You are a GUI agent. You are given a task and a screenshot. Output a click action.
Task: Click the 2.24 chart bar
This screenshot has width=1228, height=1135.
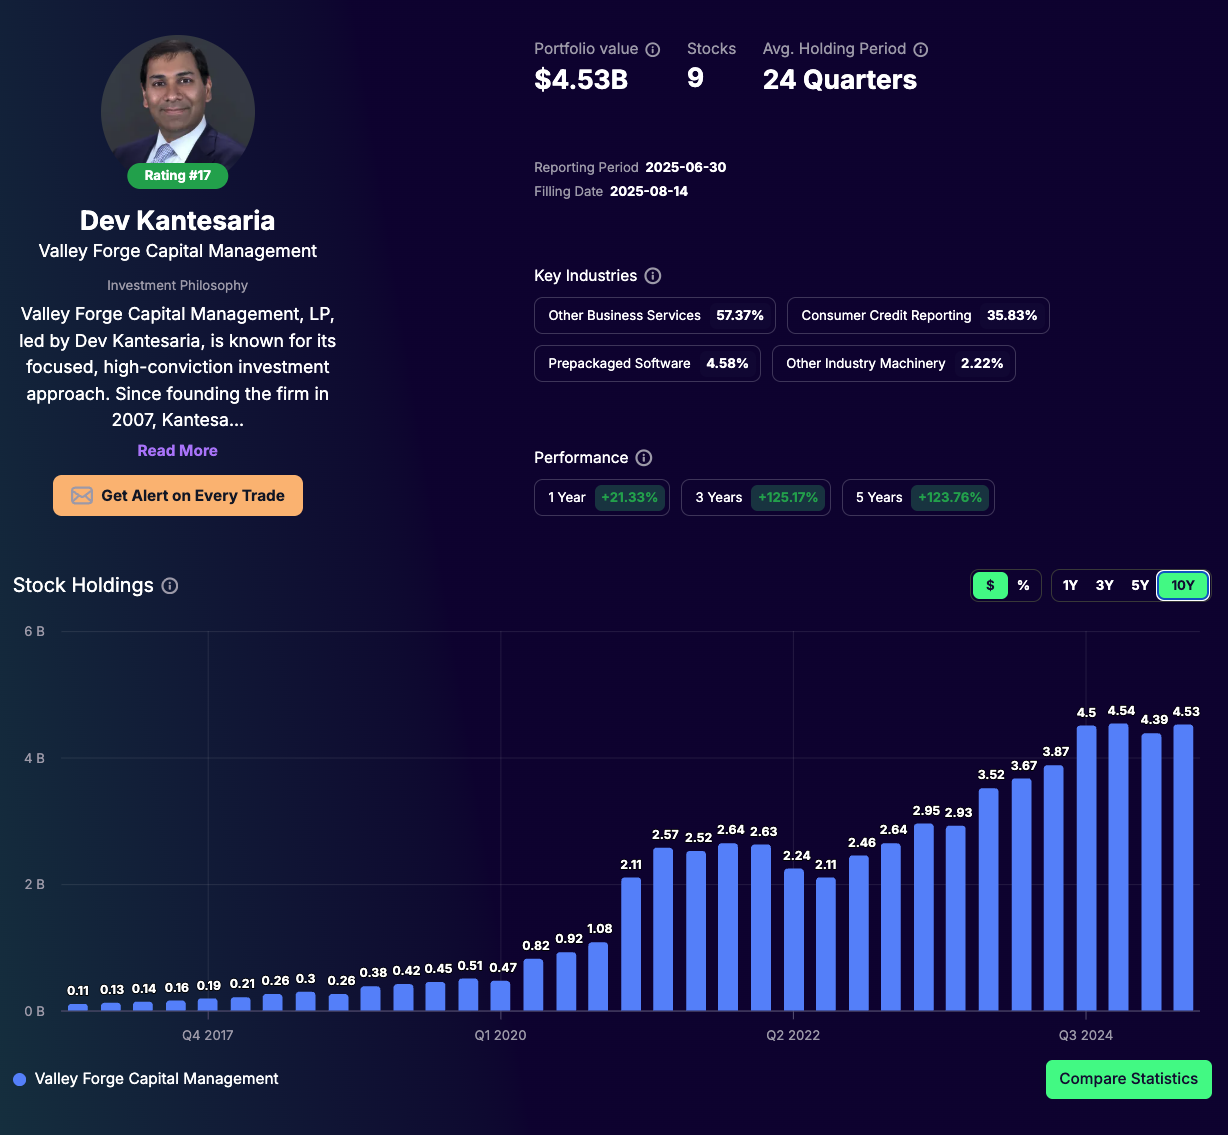(794, 940)
